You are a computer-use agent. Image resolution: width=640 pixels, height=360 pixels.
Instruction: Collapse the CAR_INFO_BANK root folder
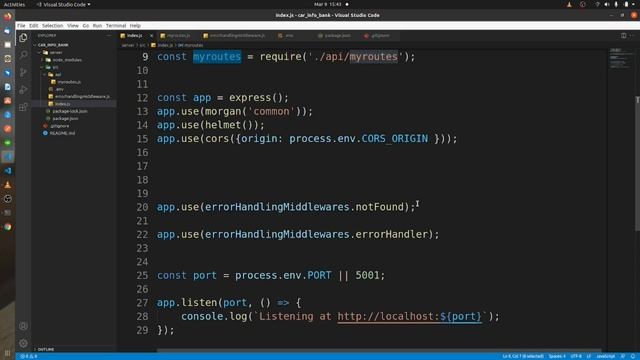pyautogui.click(x=53, y=45)
